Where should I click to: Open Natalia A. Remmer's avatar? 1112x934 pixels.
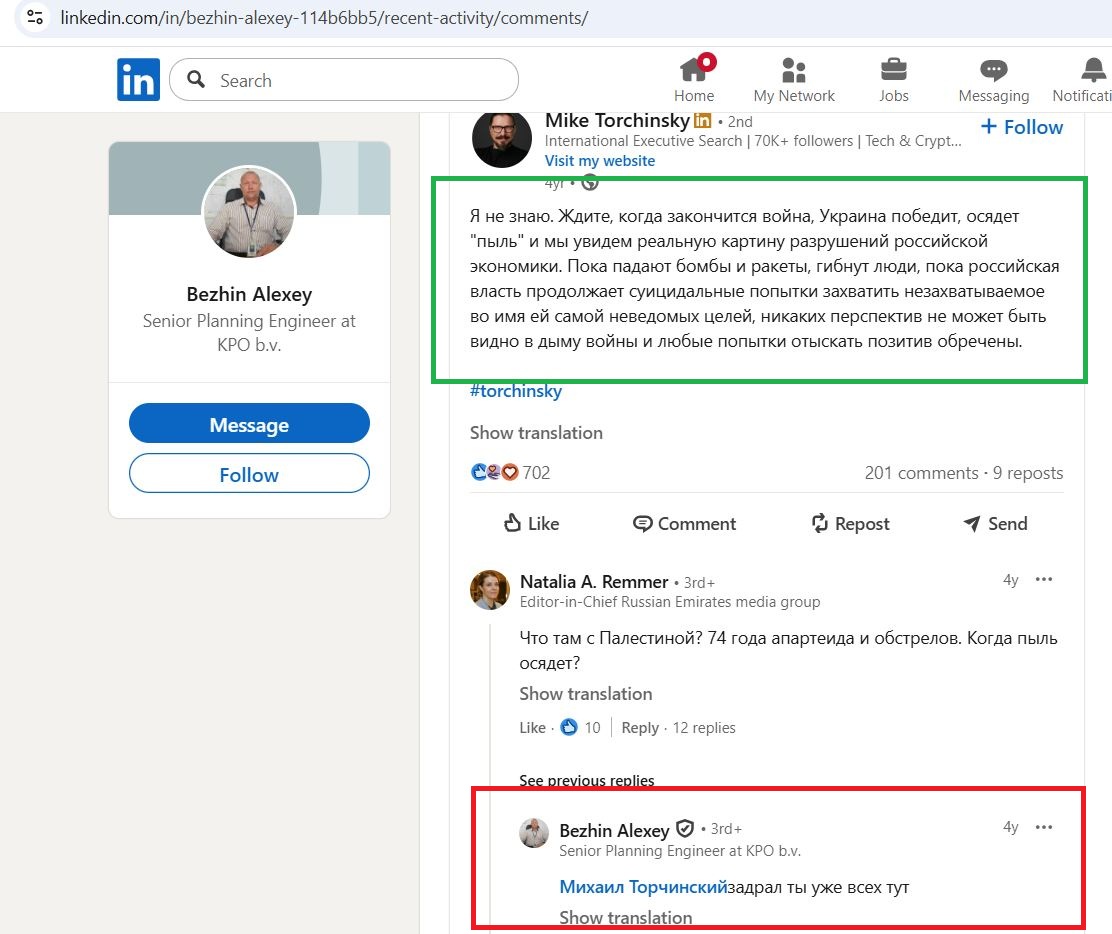point(490,590)
